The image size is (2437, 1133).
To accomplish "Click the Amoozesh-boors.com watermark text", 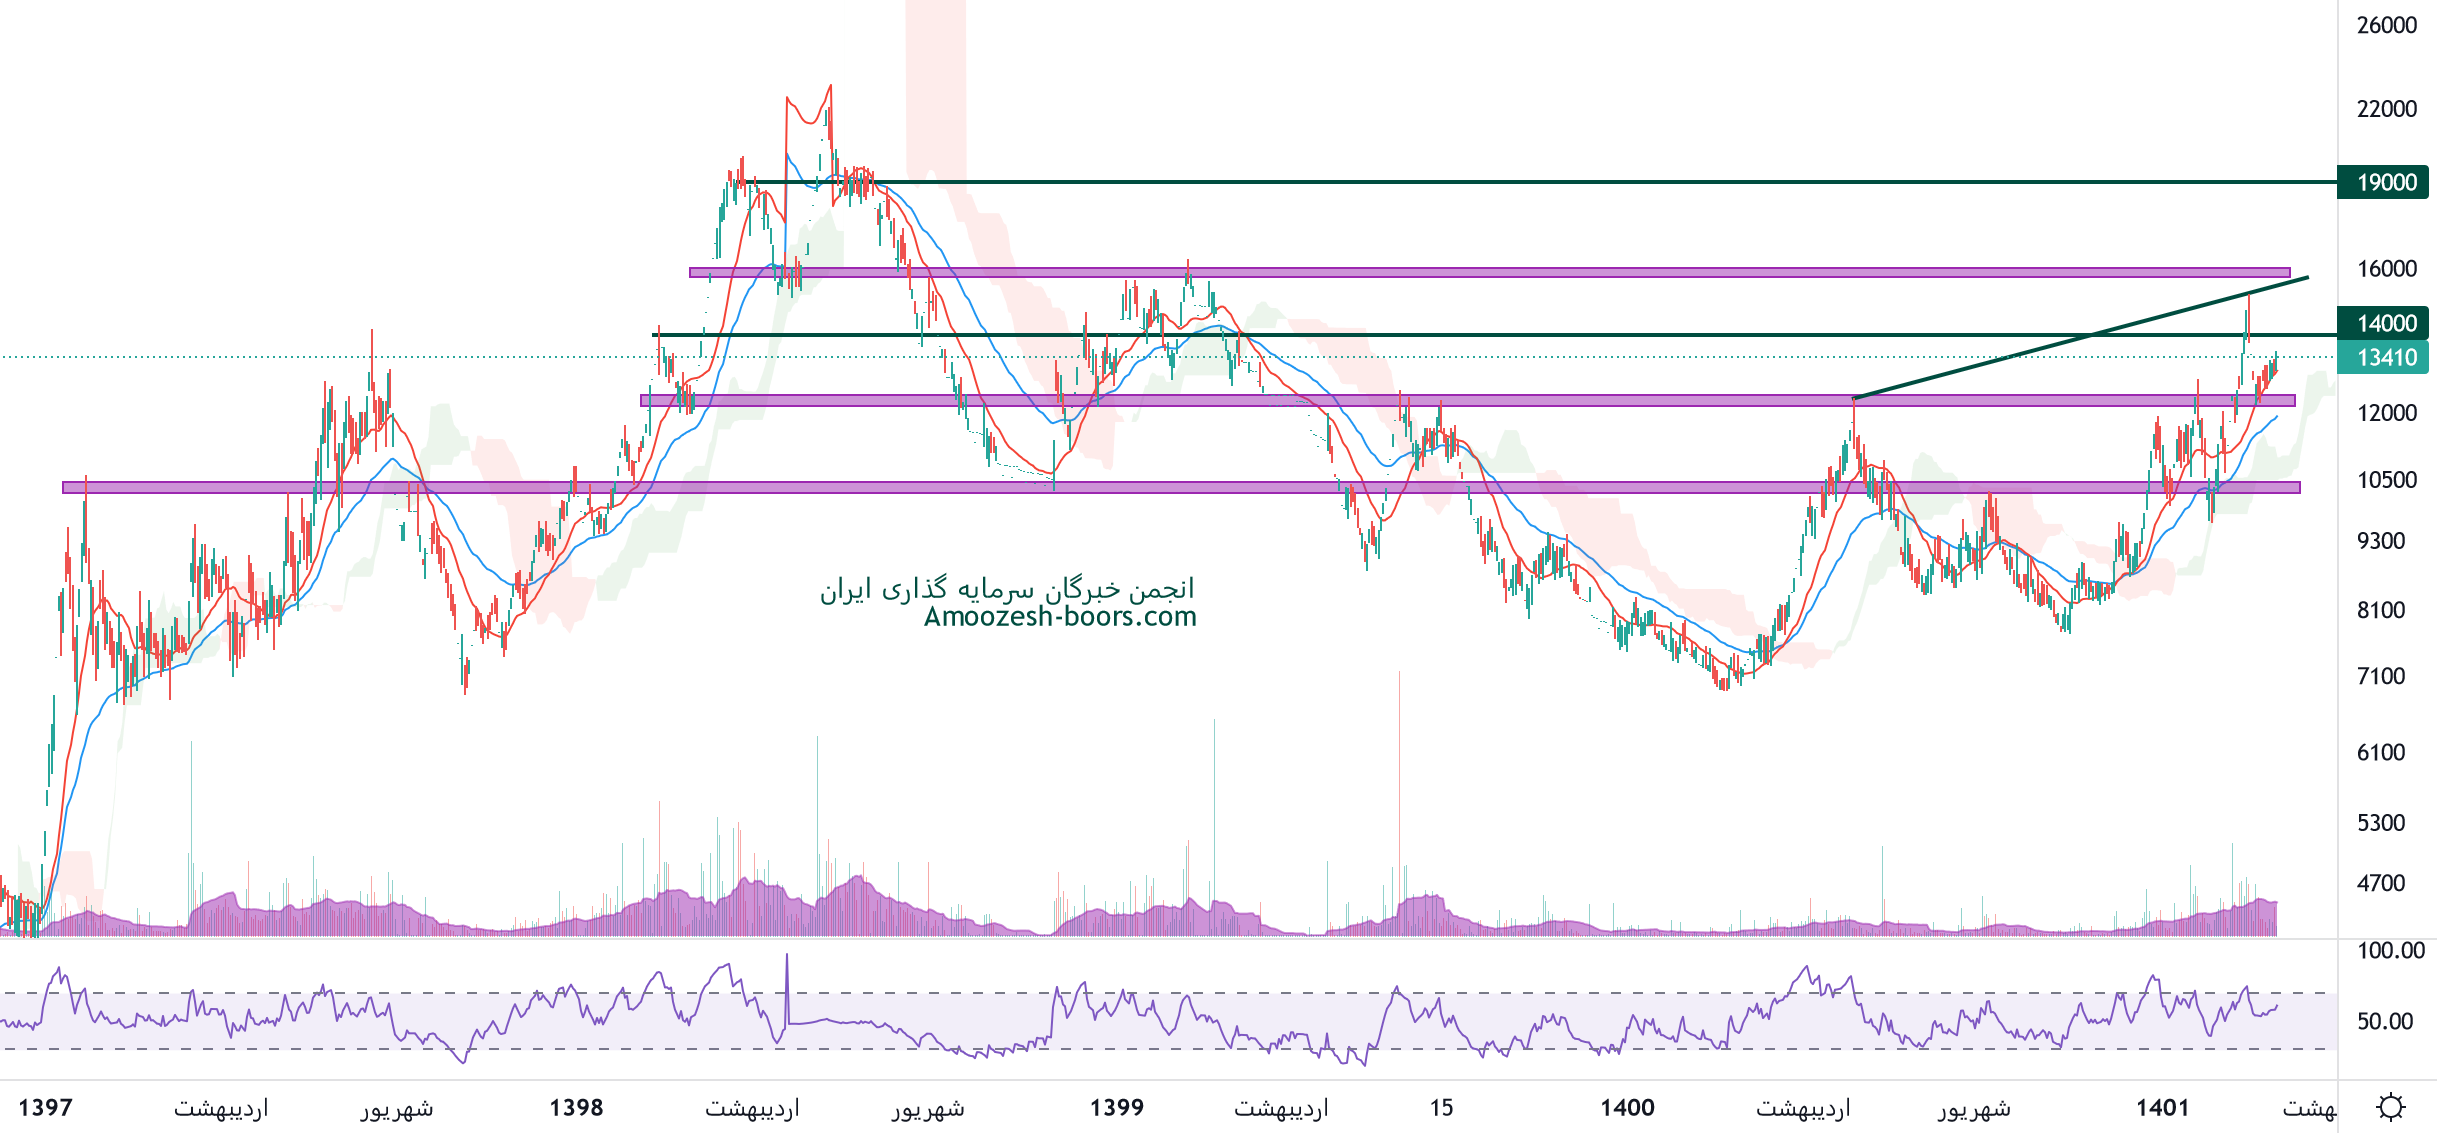I will click(x=1060, y=617).
